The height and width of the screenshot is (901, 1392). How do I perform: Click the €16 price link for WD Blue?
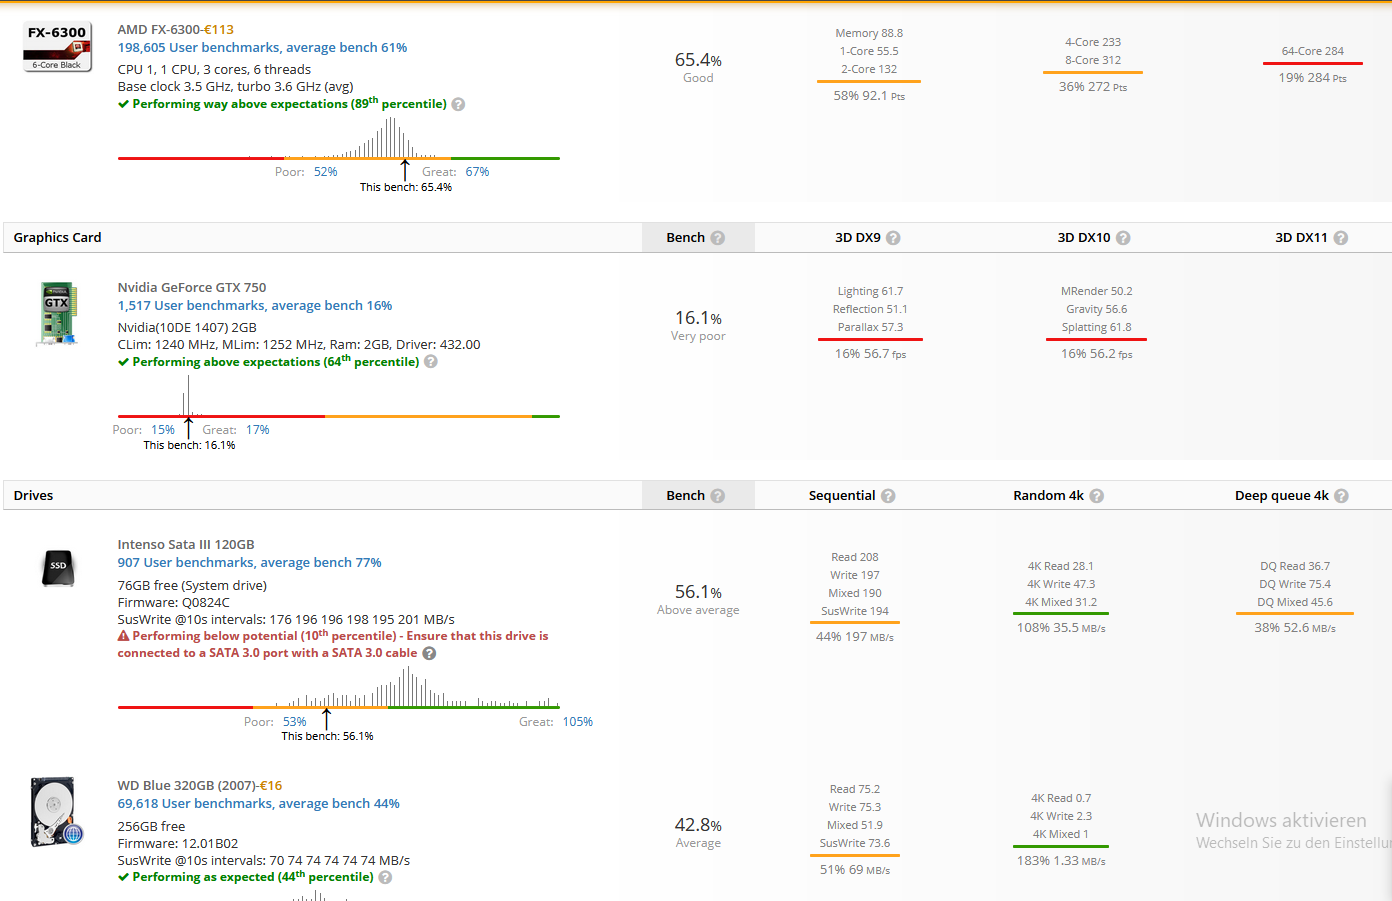(271, 786)
